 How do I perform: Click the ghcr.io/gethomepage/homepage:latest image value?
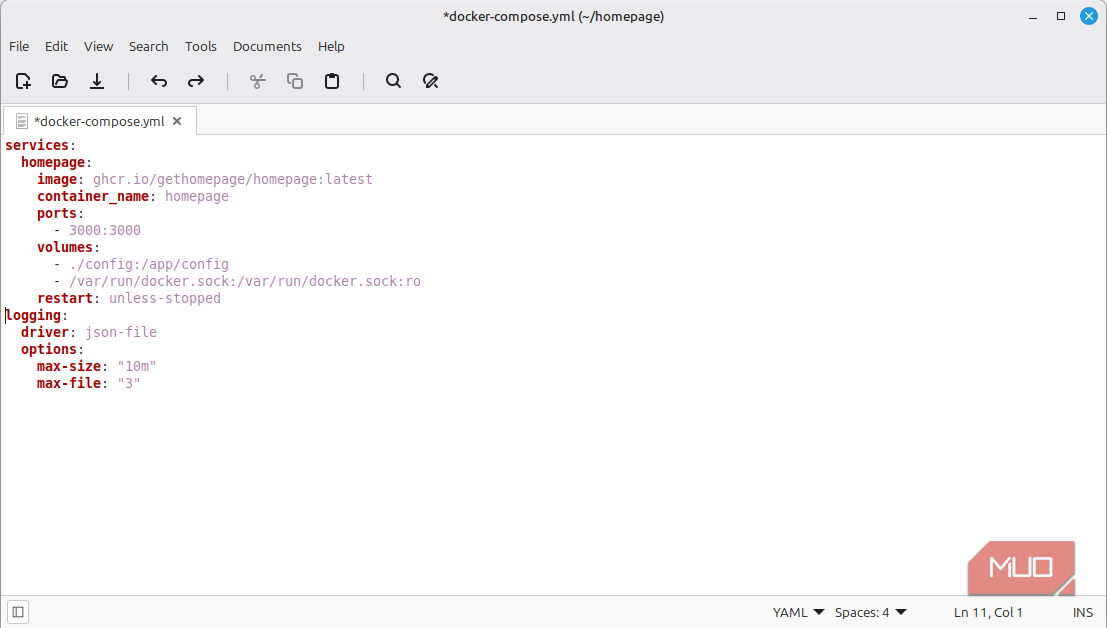[x=233, y=179]
